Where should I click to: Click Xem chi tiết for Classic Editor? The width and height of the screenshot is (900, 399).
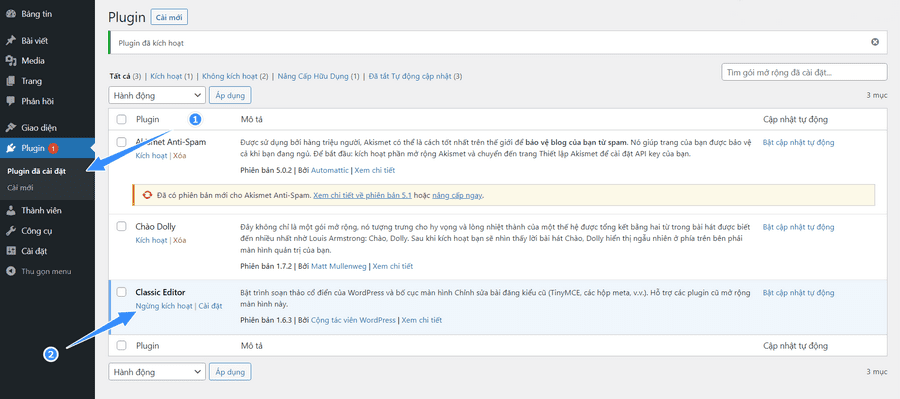tap(422, 320)
